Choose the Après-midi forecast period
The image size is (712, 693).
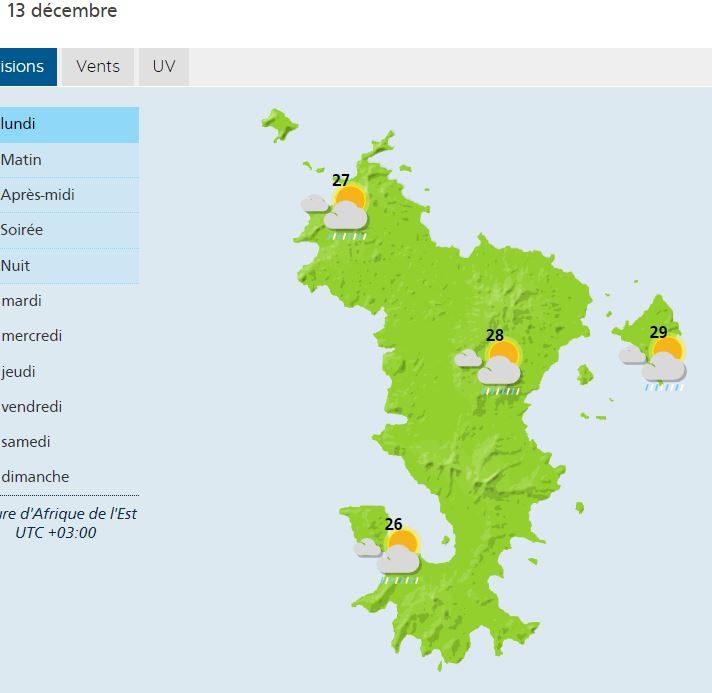(69, 195)
